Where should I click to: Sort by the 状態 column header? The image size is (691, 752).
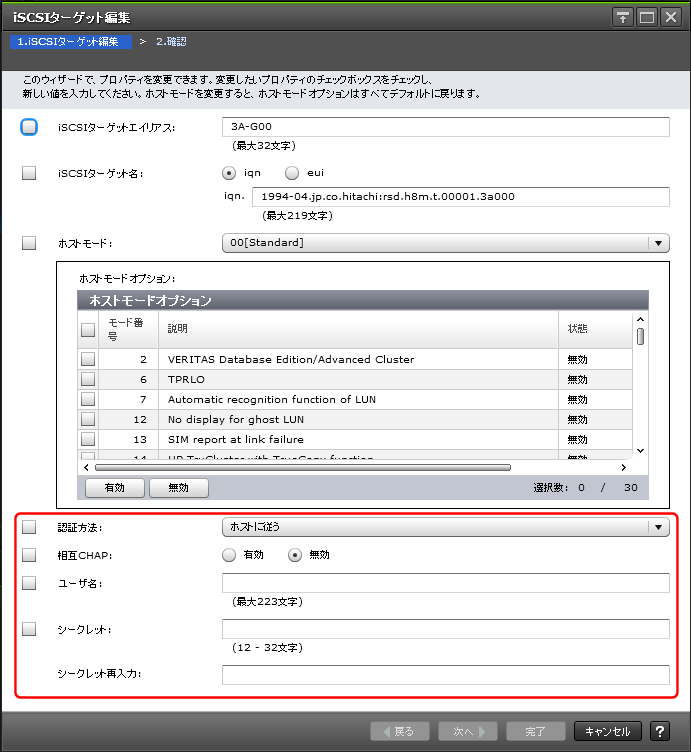click(x=595, y=329)
